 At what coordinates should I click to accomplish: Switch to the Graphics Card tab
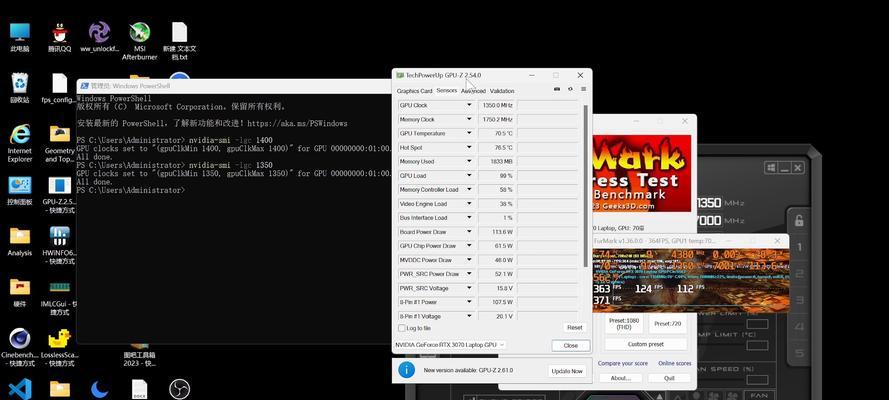pos(414,91)
